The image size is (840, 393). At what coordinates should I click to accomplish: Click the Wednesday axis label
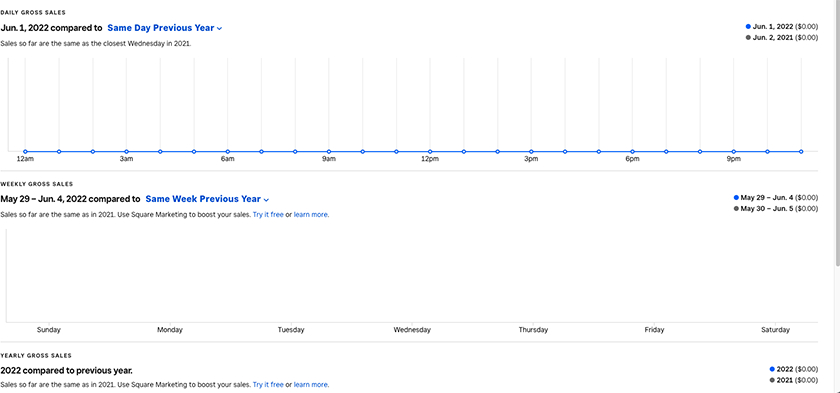412,330
